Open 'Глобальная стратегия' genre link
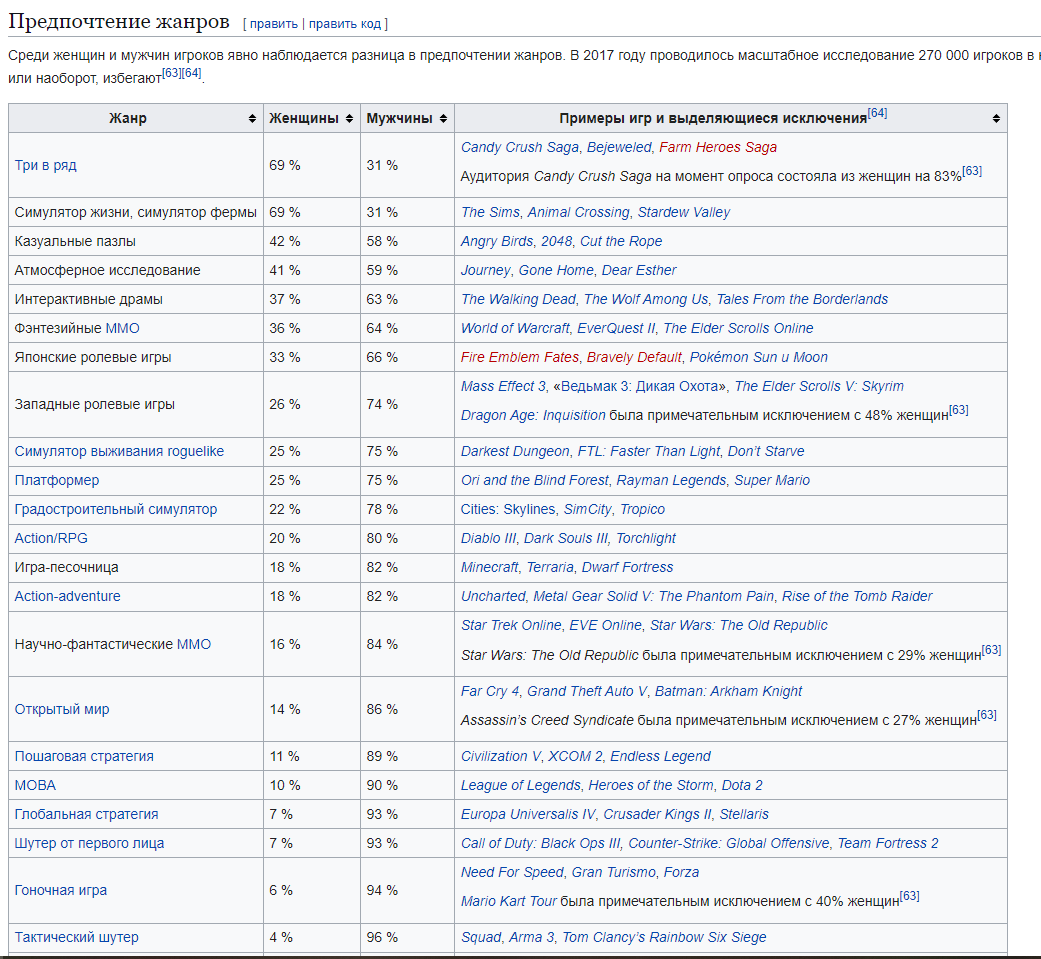 (x=86, y=814)
